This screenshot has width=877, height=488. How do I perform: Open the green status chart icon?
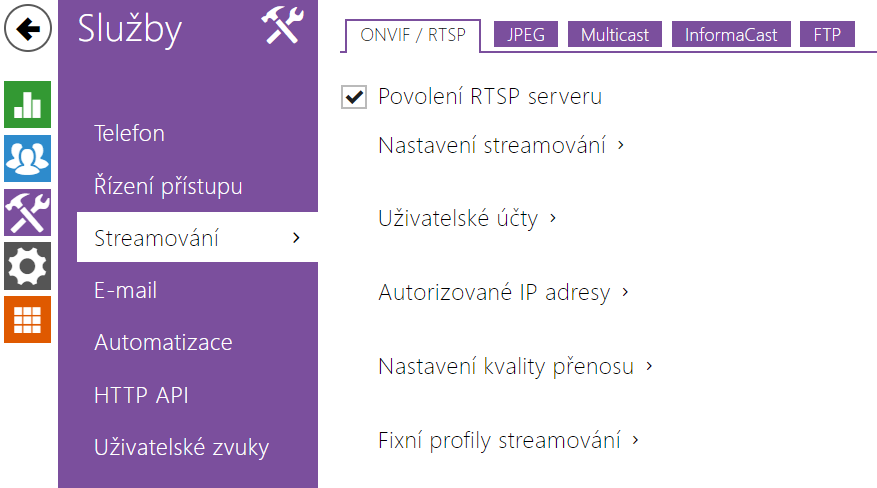point(27,105)
